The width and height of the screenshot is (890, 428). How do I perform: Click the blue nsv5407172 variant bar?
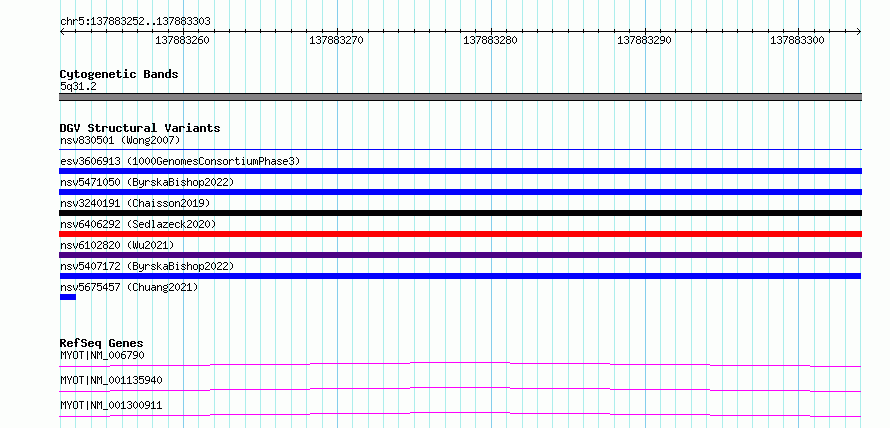coord(461,276)
